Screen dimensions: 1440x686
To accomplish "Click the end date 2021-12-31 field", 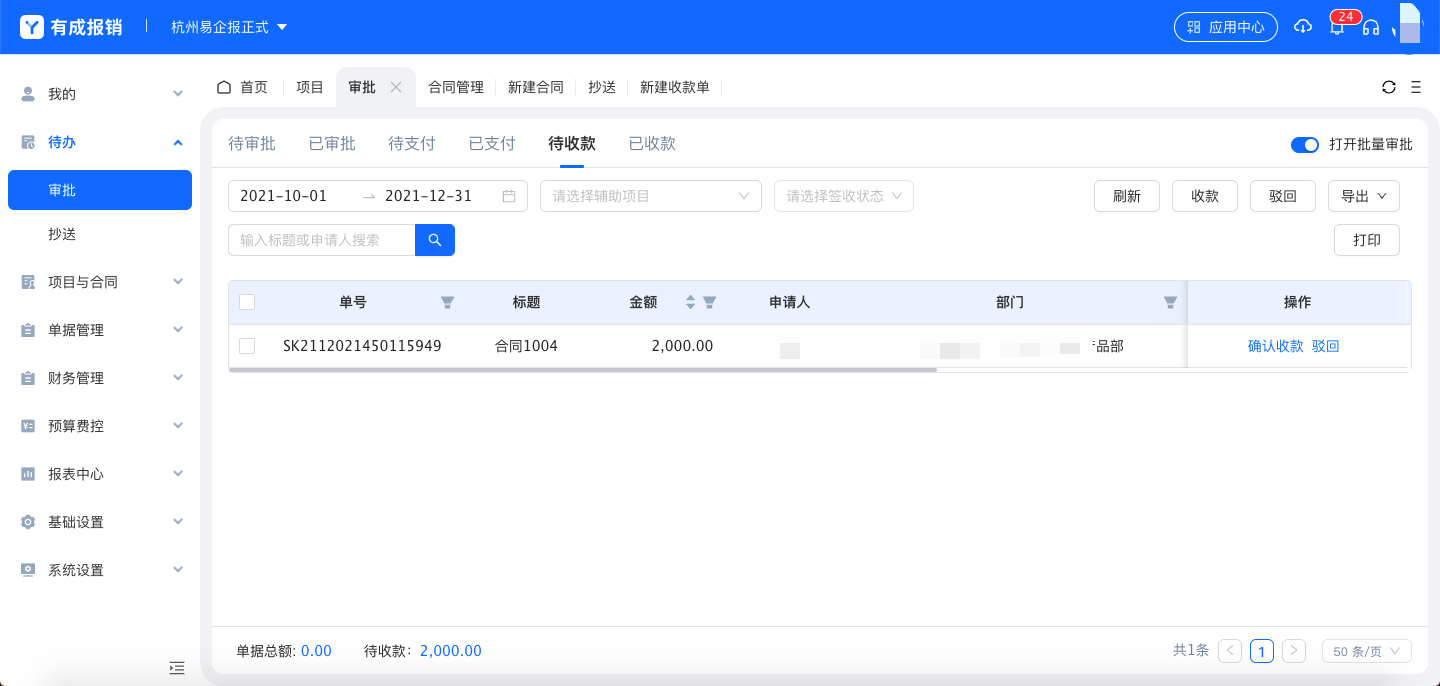I will pos(429,196).
